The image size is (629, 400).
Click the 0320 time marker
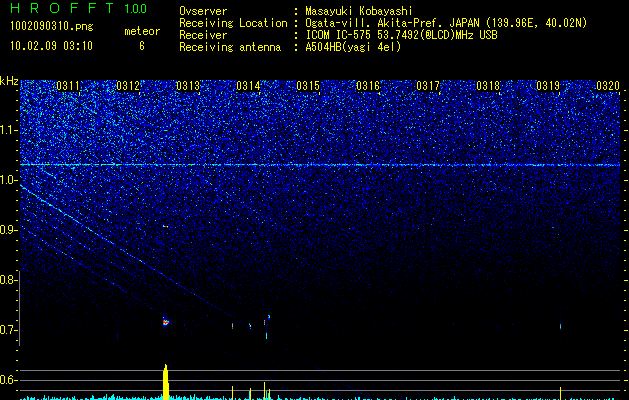(x=608, y=86)
